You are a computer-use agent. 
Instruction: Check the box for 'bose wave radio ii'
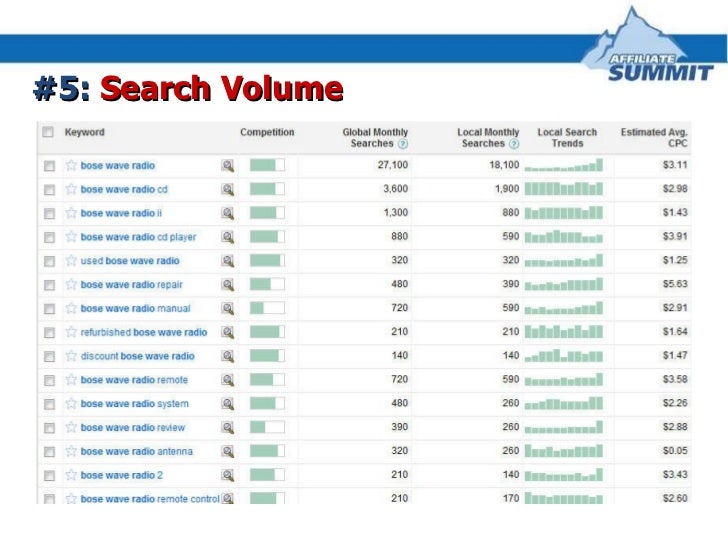pyautogui.click(x=49, y=214)
